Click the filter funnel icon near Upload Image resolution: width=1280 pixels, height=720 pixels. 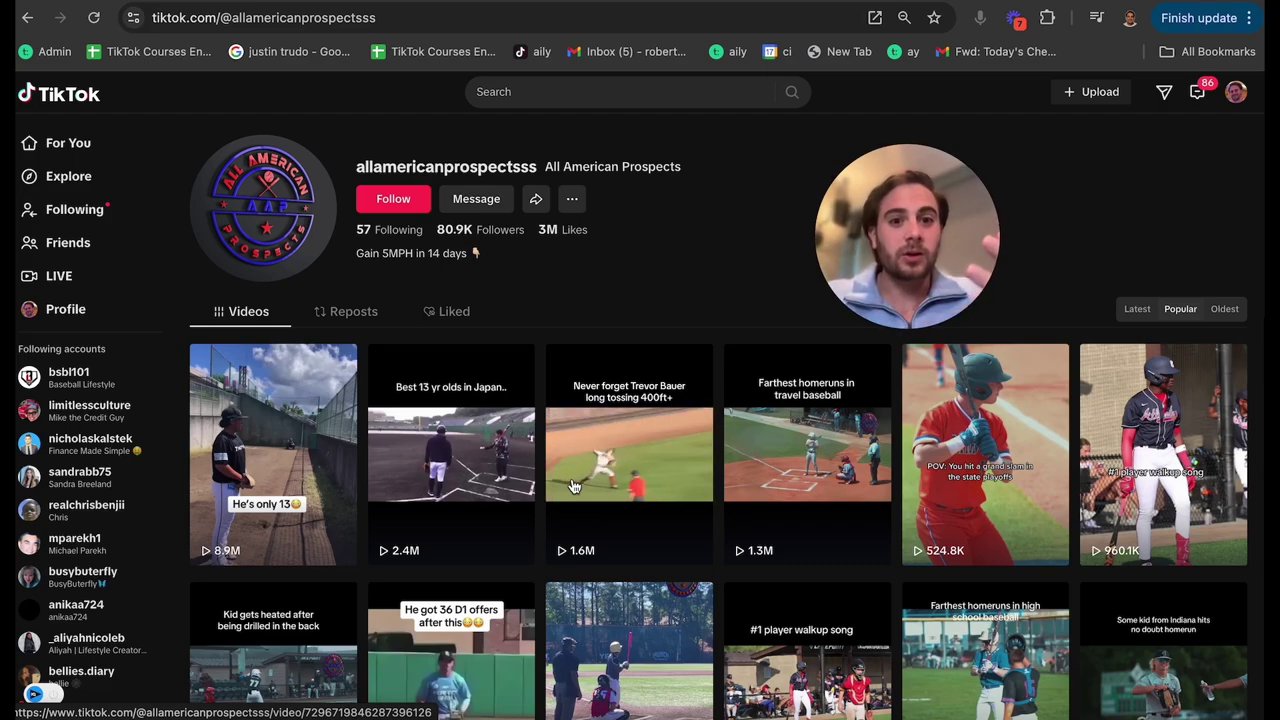coord(1164,91)
